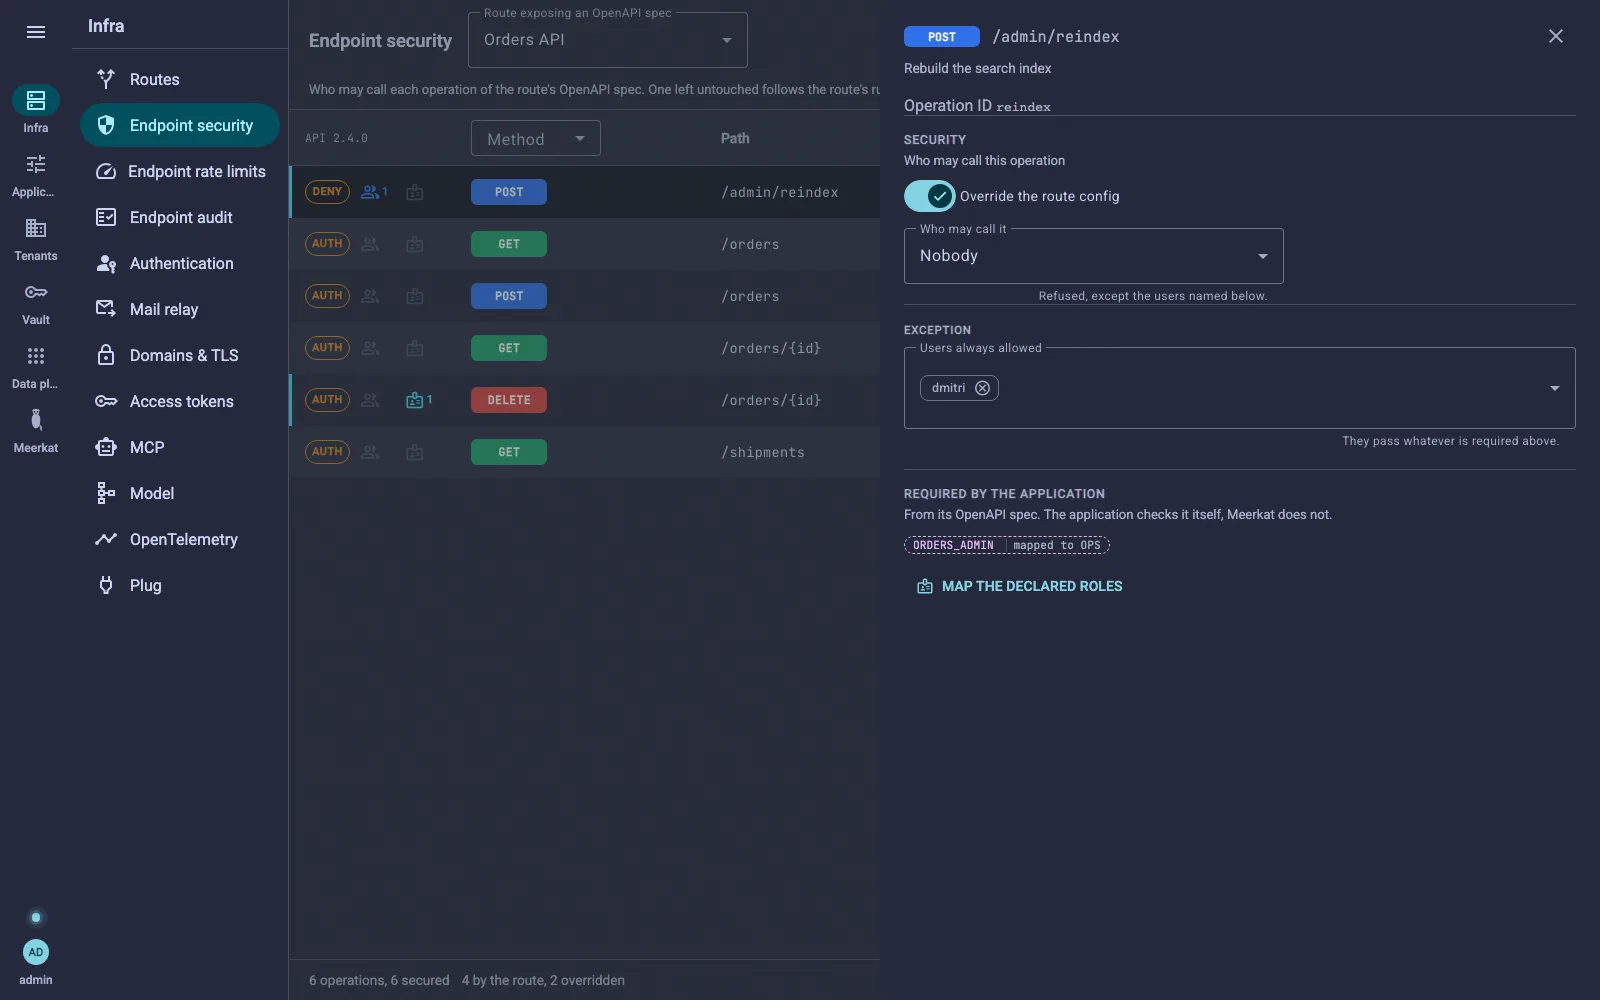The image size is (1600, 1000).
Task: Click roles icon on GET /orders/{id} row
Action: click(x=415, y=348)
